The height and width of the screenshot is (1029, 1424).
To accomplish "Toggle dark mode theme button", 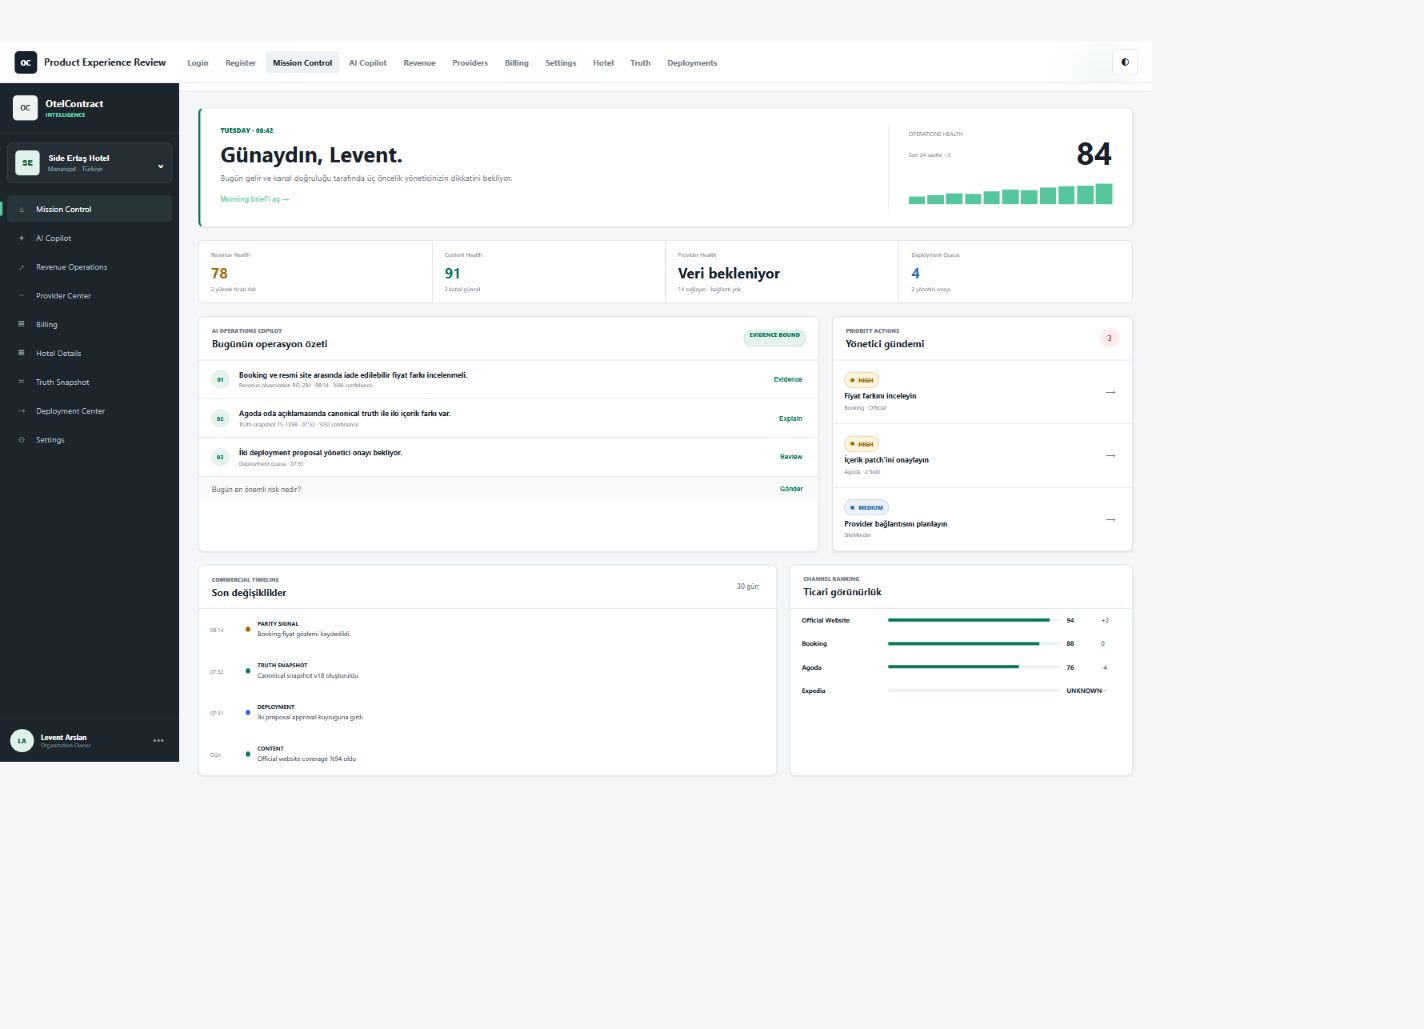I will 1125,62.
